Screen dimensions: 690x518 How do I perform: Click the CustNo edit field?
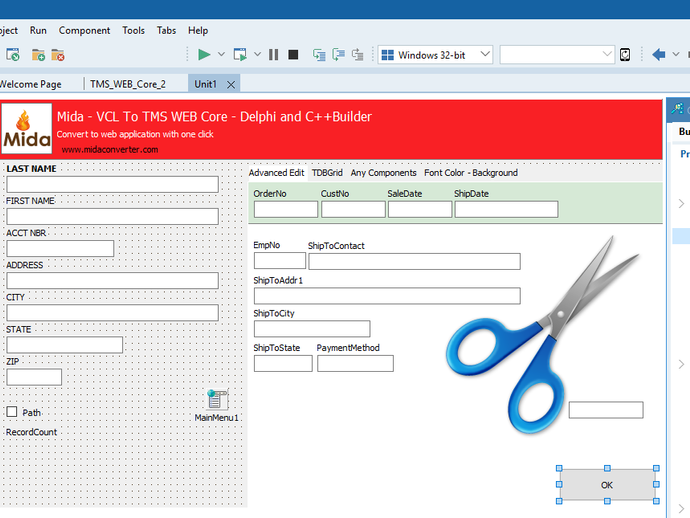(x=353, y=209)
